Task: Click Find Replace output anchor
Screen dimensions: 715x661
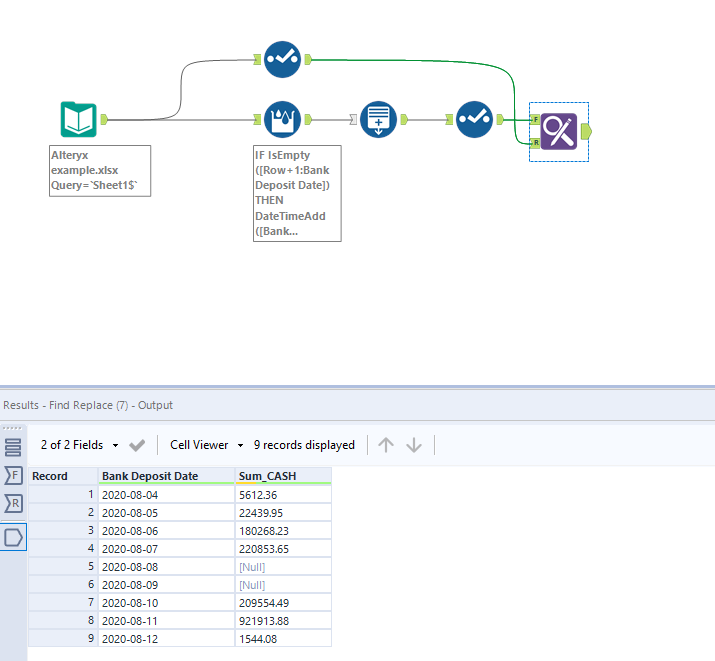Action: (x=586, y=132)
